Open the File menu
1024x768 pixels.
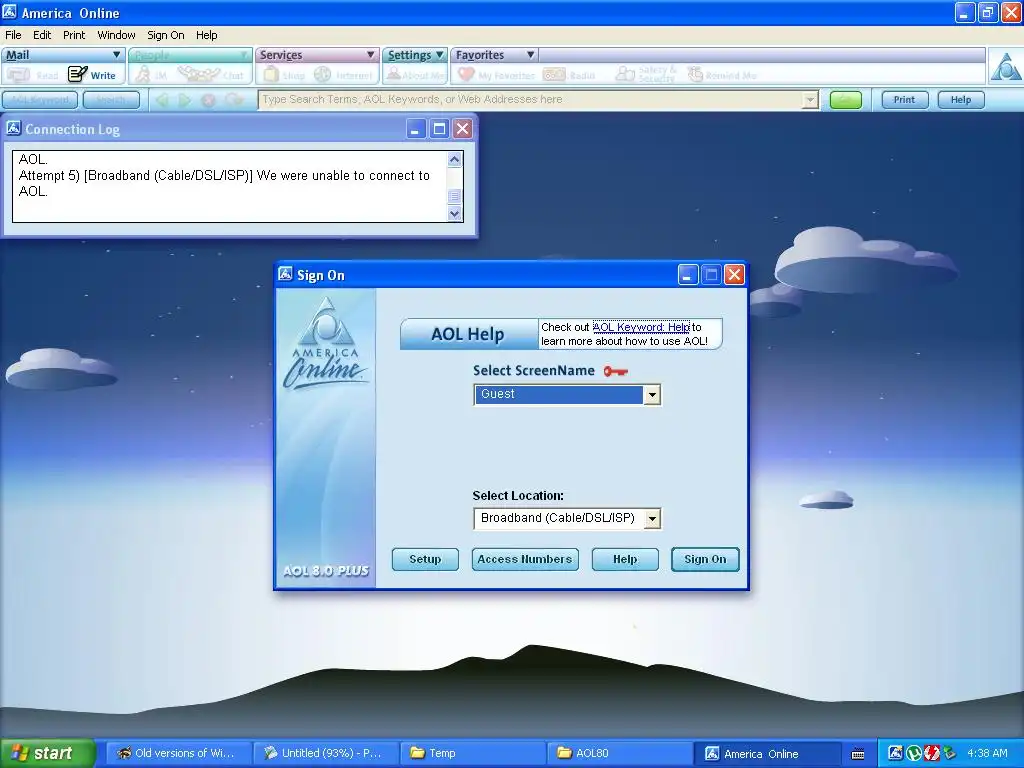pos(13,35)
